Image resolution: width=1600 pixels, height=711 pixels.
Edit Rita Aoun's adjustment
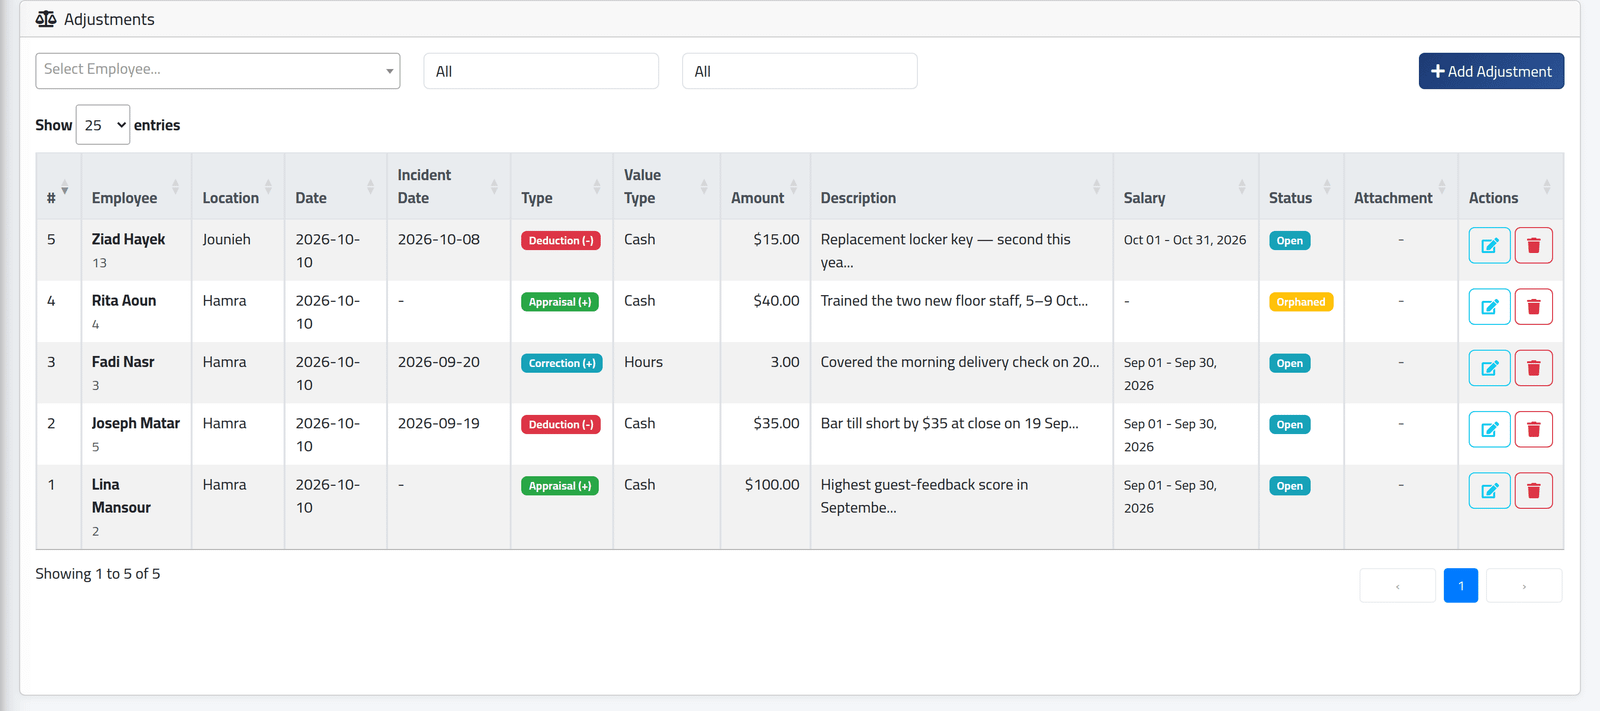tap(1489, 306)
